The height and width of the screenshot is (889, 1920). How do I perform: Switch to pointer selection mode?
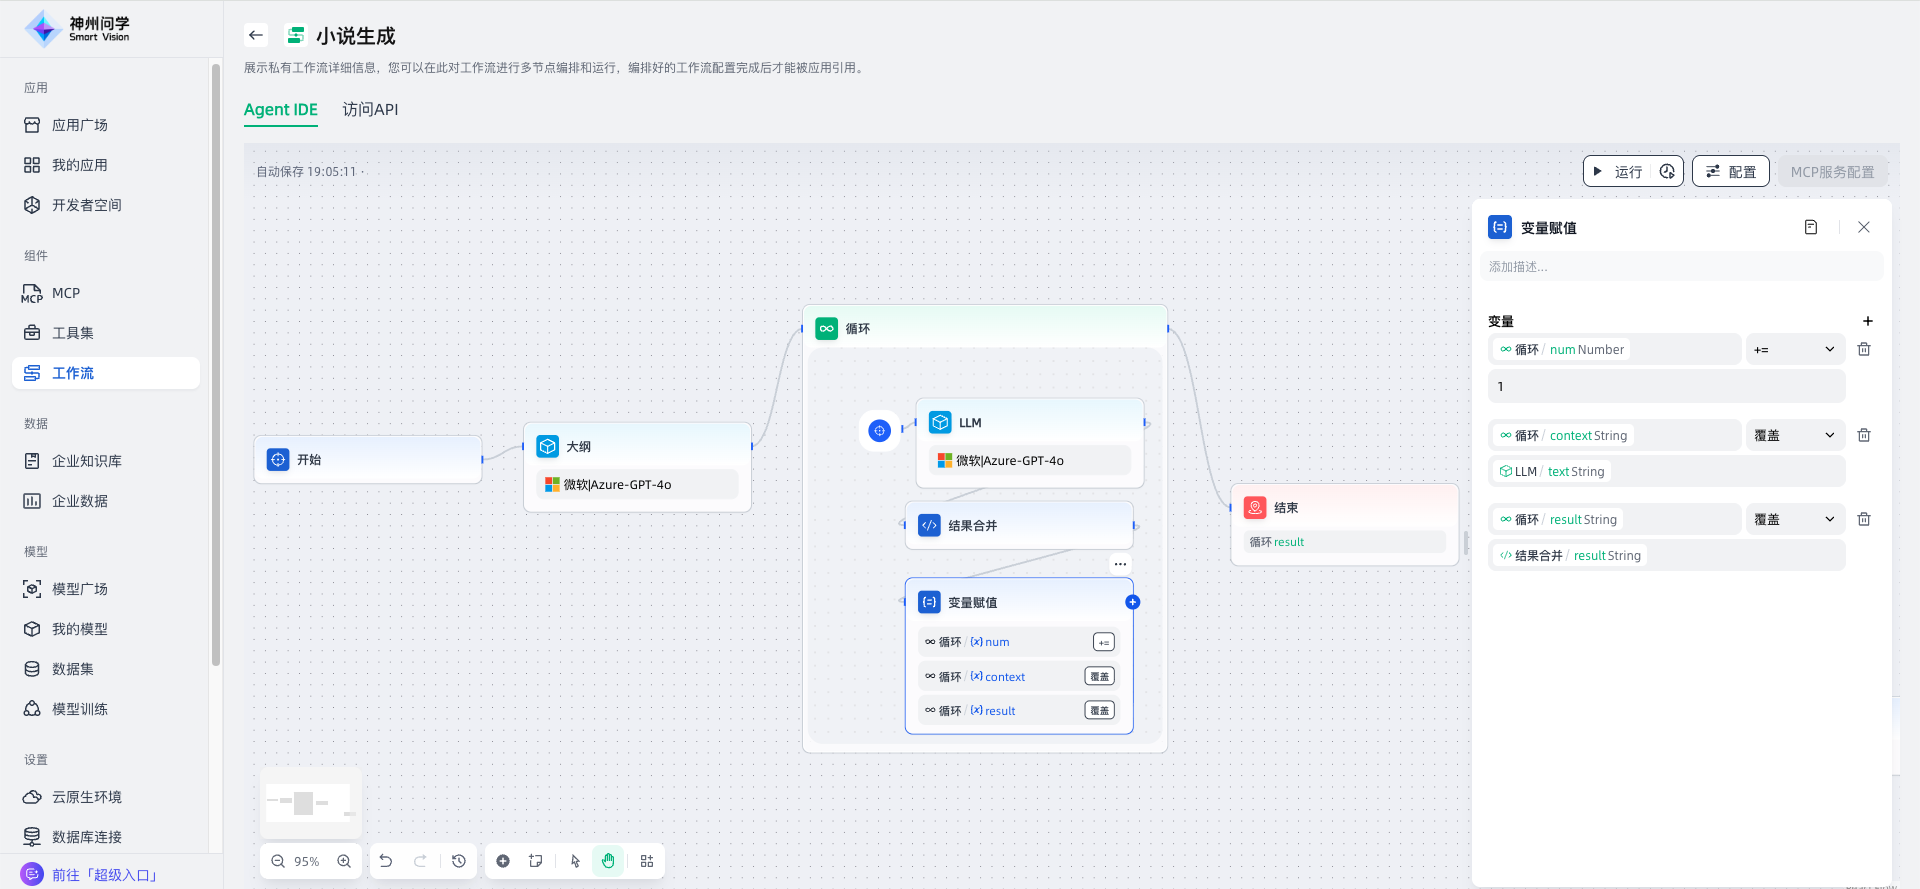coord(575,861)
